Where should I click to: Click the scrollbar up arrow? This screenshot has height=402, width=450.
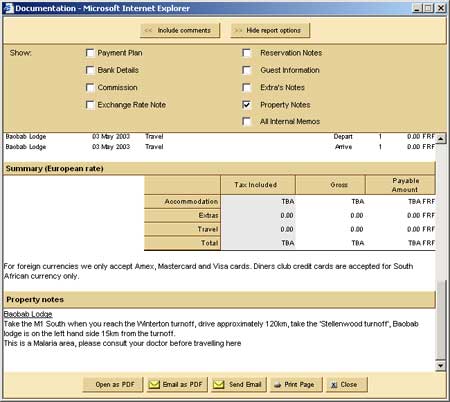click(441, 138)
